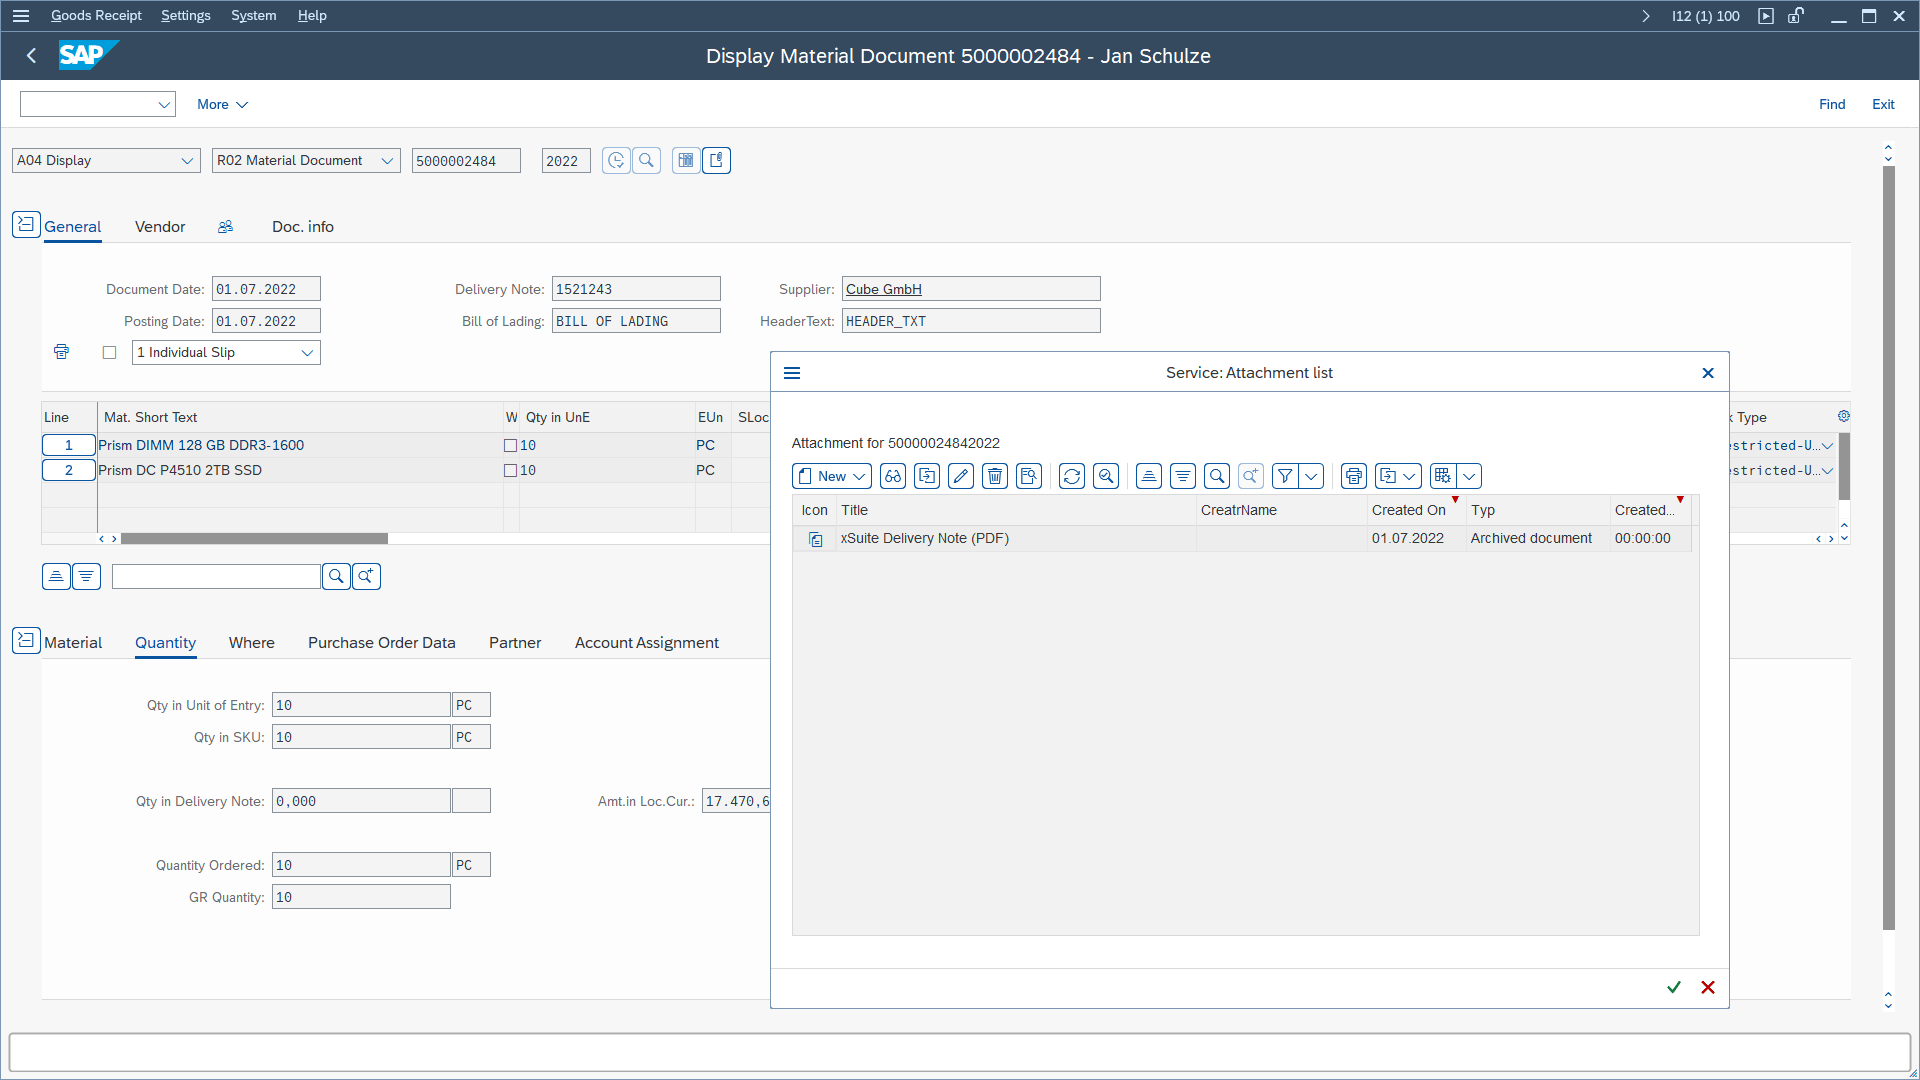Viewport: 1920px width, 1080px height.
Task: Check the W checkbox for line item 2
Action: click(511, 470)
